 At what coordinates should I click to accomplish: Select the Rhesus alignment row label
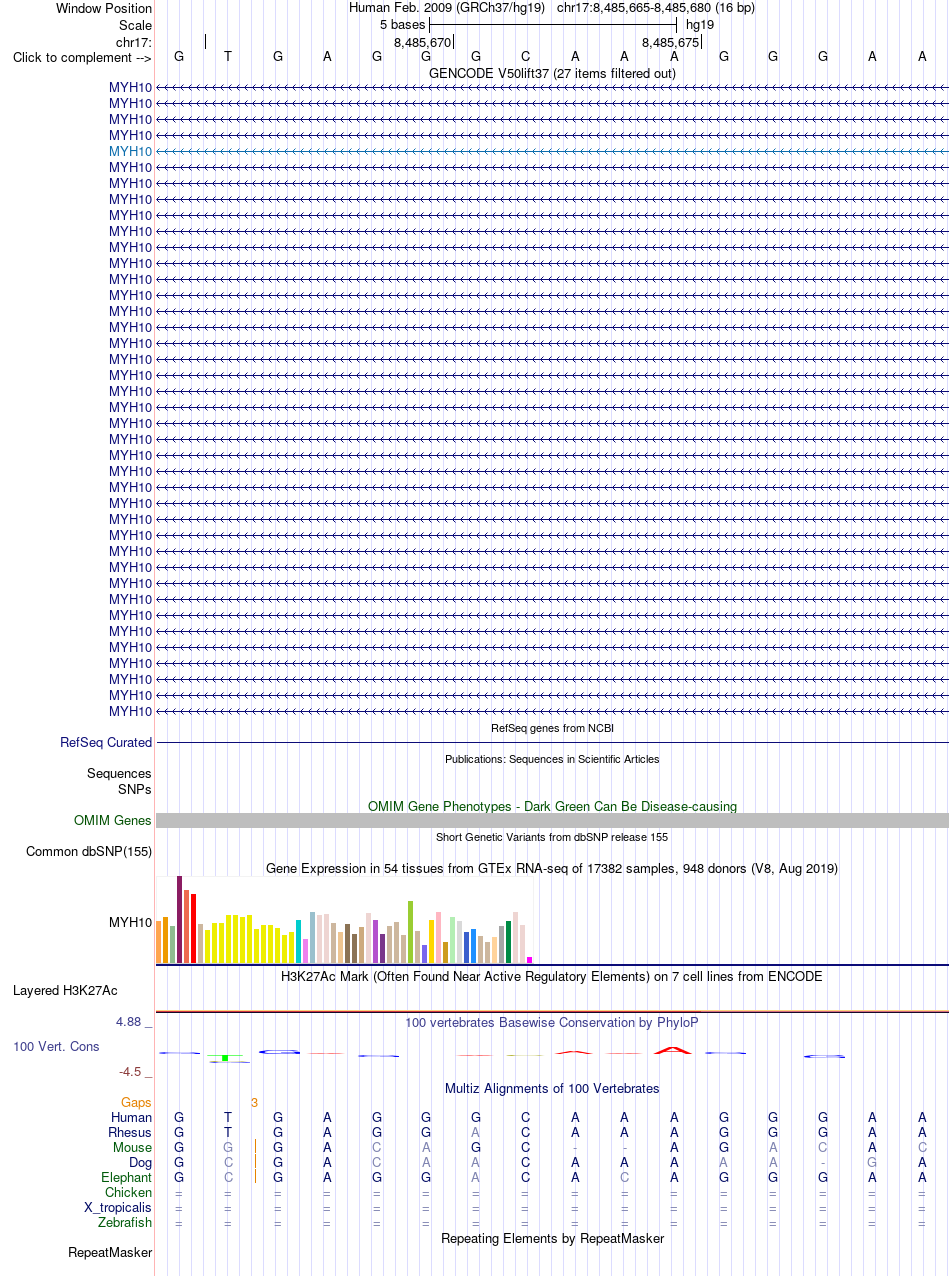(x=129, y=1133)
